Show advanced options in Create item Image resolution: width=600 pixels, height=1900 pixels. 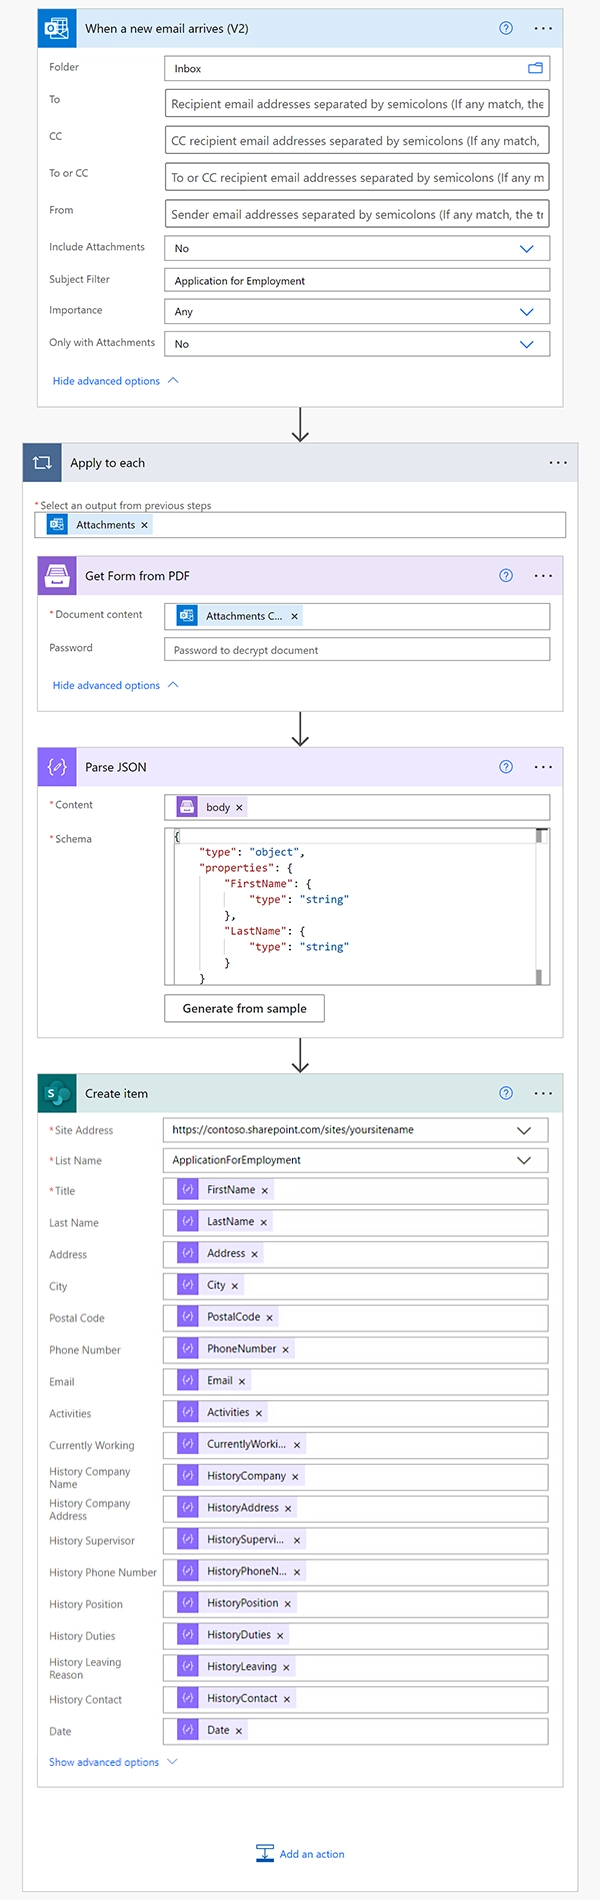pos(113,1762)
